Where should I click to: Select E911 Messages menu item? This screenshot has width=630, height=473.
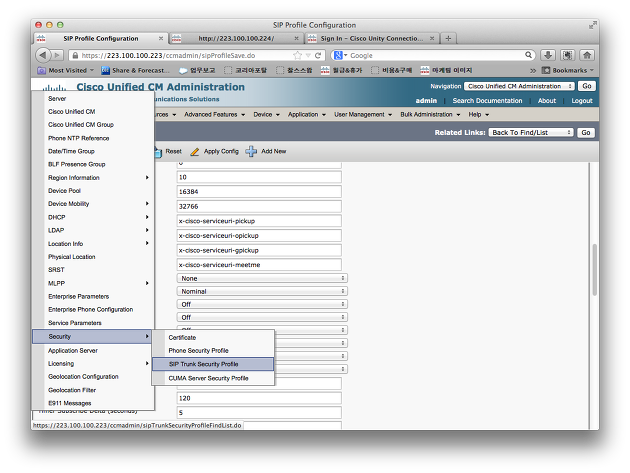(x=93, y=403)
